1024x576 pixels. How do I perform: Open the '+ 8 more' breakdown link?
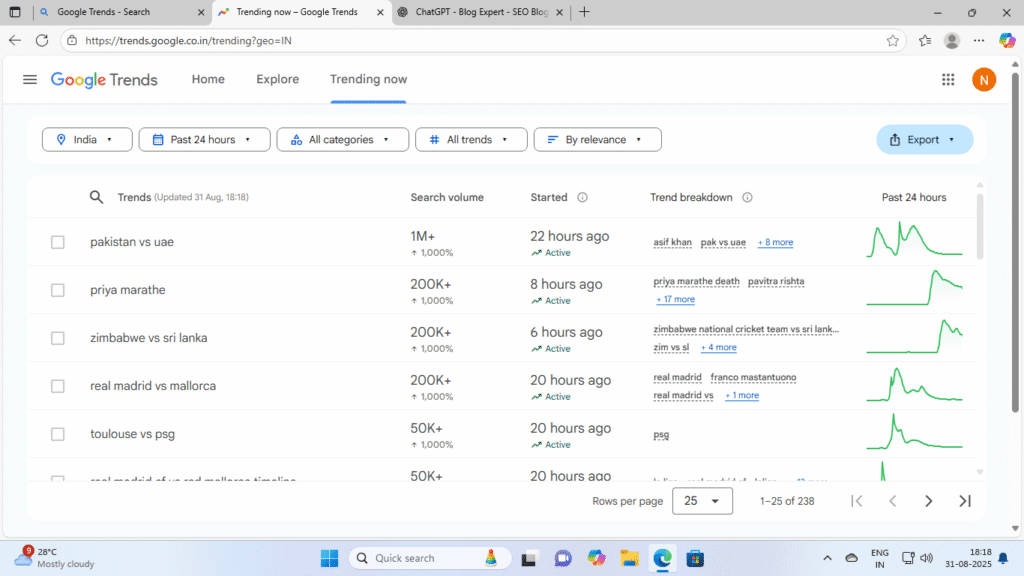coord(775,243)
